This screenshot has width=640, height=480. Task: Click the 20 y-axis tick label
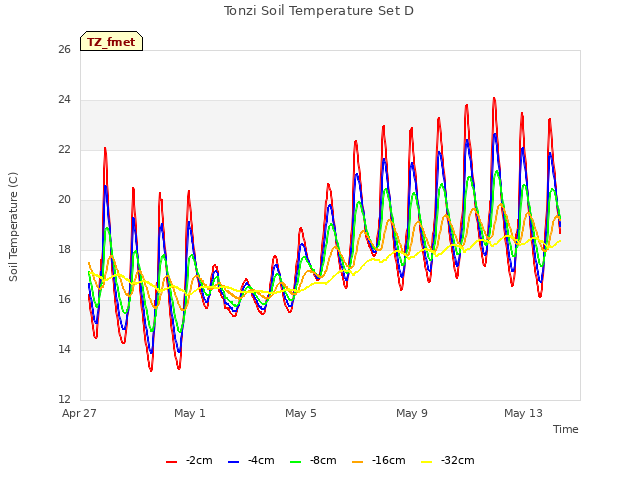[x=64, y=200]
